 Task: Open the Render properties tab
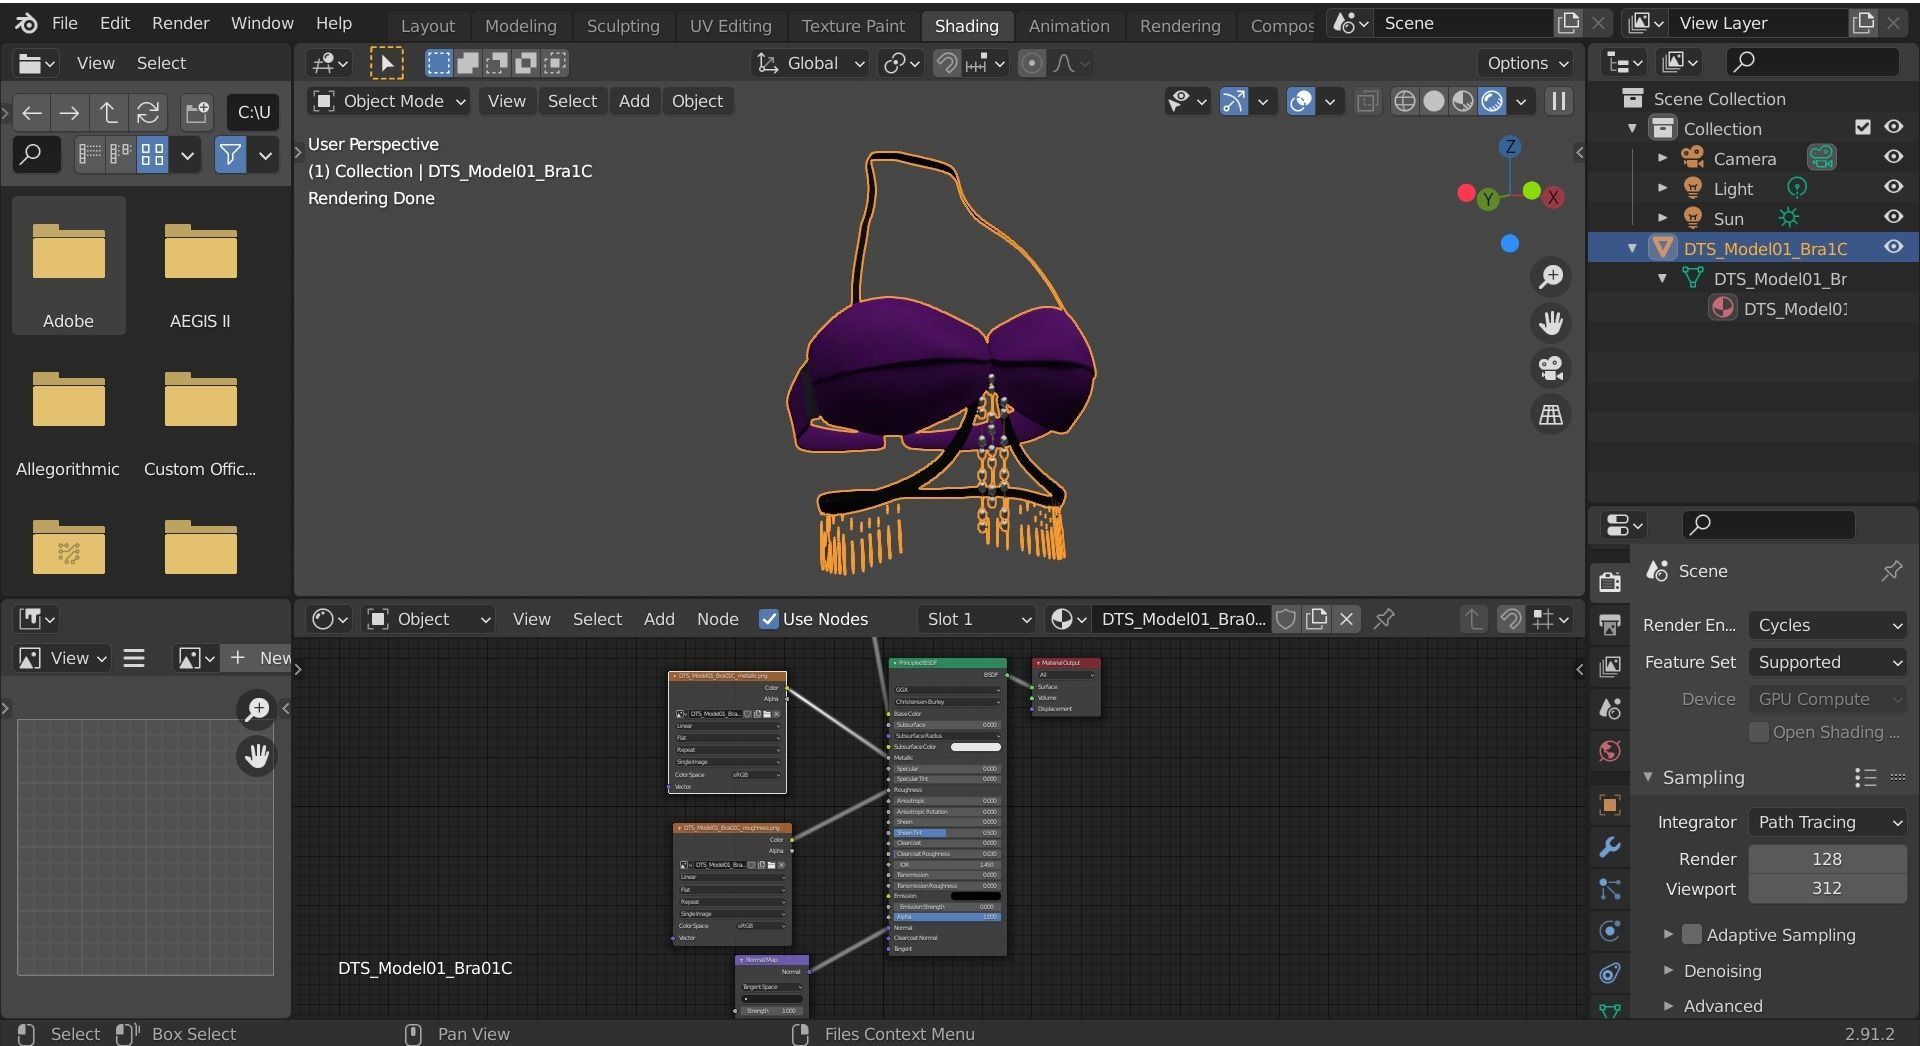[1609, 582]
